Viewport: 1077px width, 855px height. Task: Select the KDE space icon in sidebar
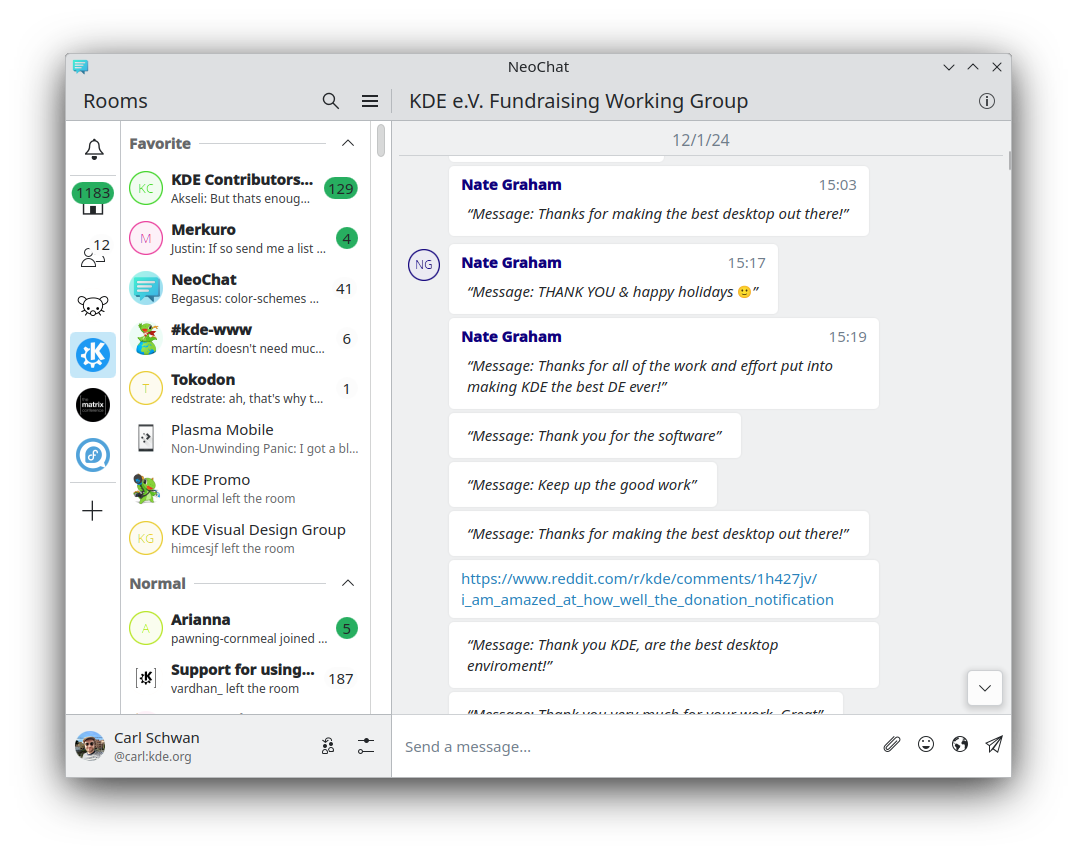pyautogui.click(x=93, y=355)
